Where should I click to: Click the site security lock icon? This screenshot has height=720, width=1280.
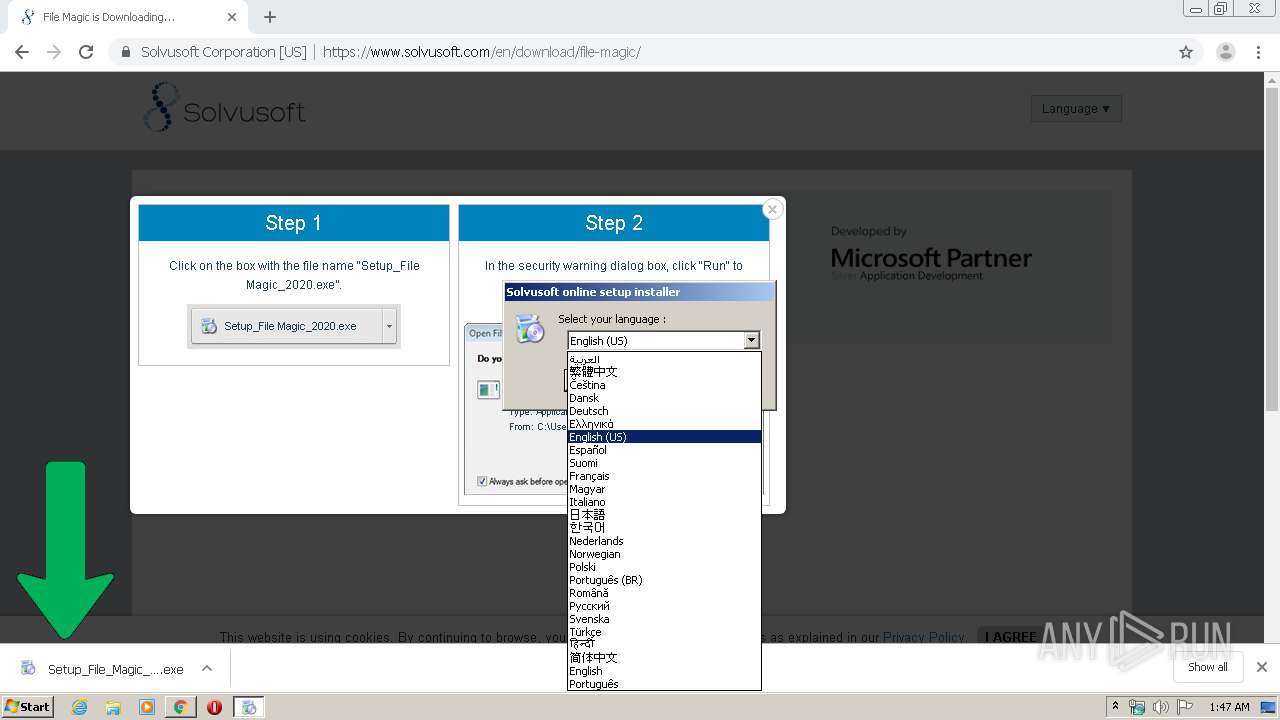tap(126, 52)
